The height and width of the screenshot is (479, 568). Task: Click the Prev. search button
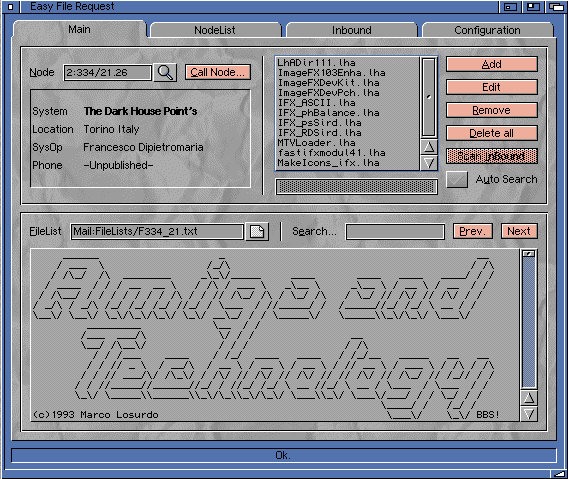[473, 231]
